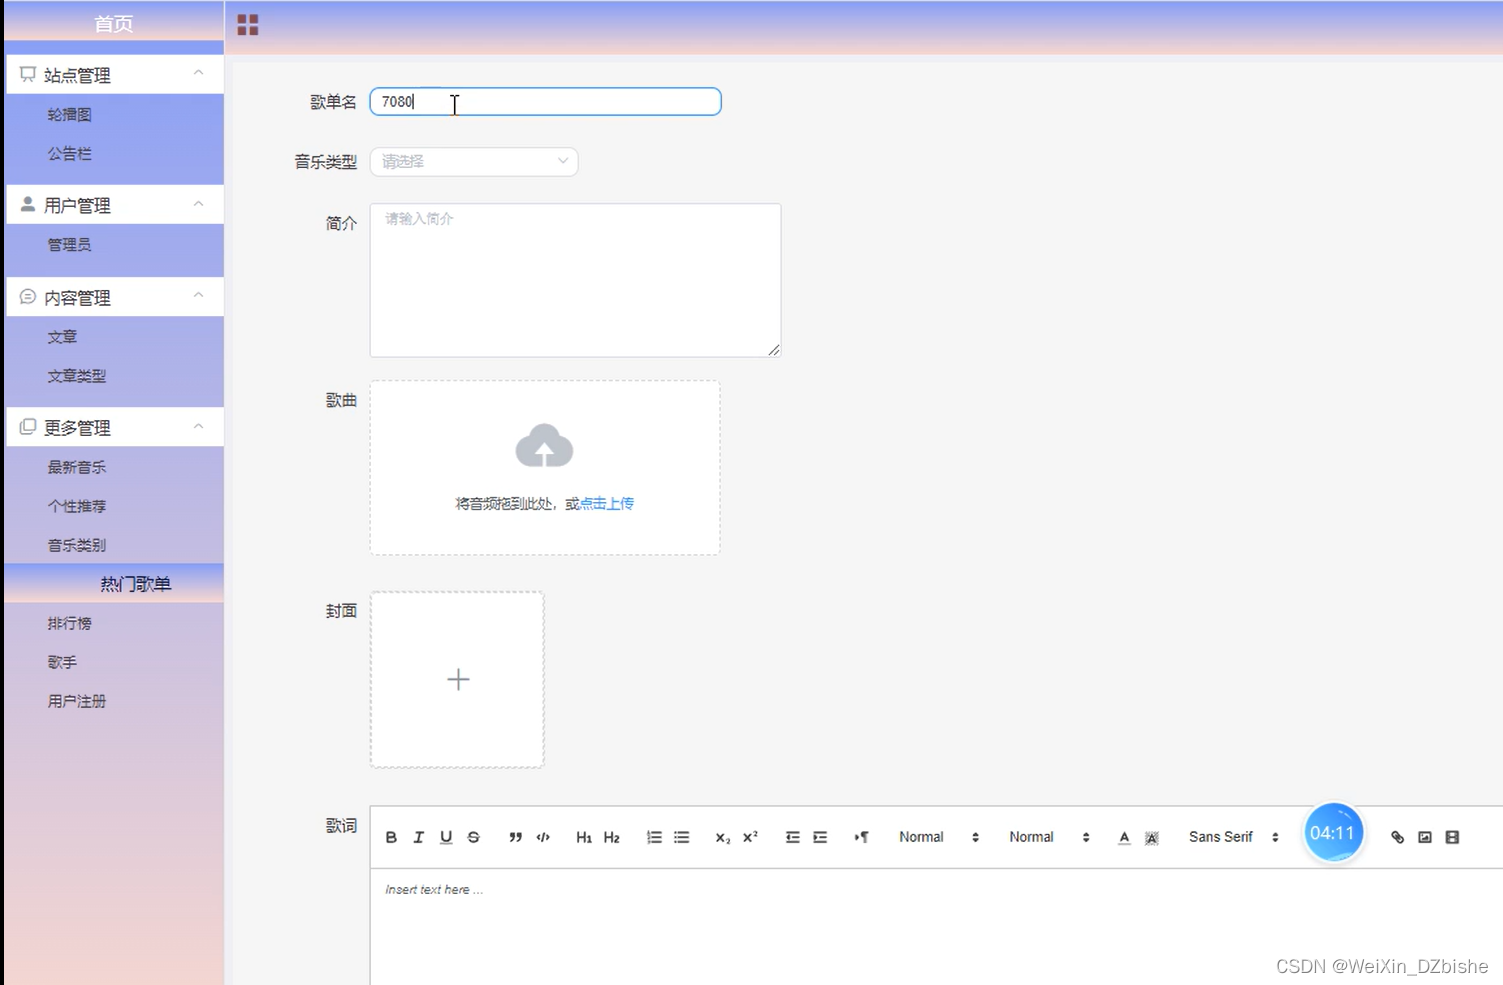This screenshot has width=1503, height=985.
Task: Apply Heading 2 style
Action: (612, 837)
